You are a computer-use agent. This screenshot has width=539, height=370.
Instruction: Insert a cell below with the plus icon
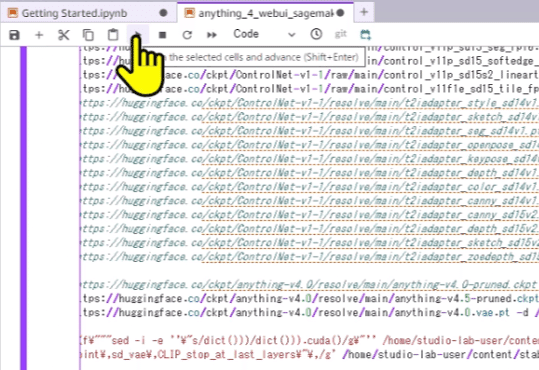tap(39, 35)
